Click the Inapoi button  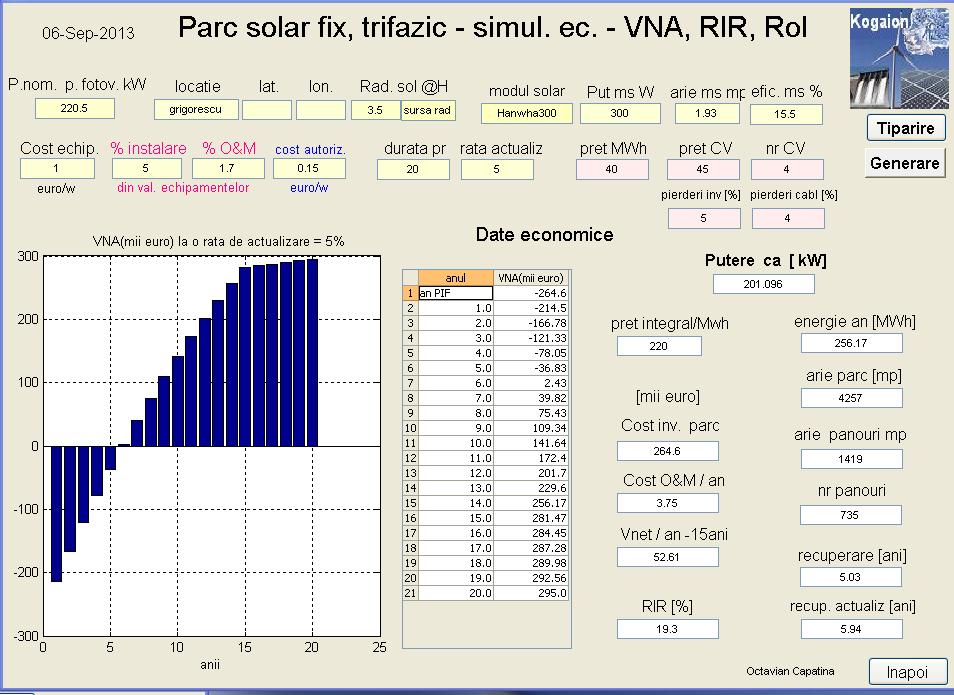[908, 672]
